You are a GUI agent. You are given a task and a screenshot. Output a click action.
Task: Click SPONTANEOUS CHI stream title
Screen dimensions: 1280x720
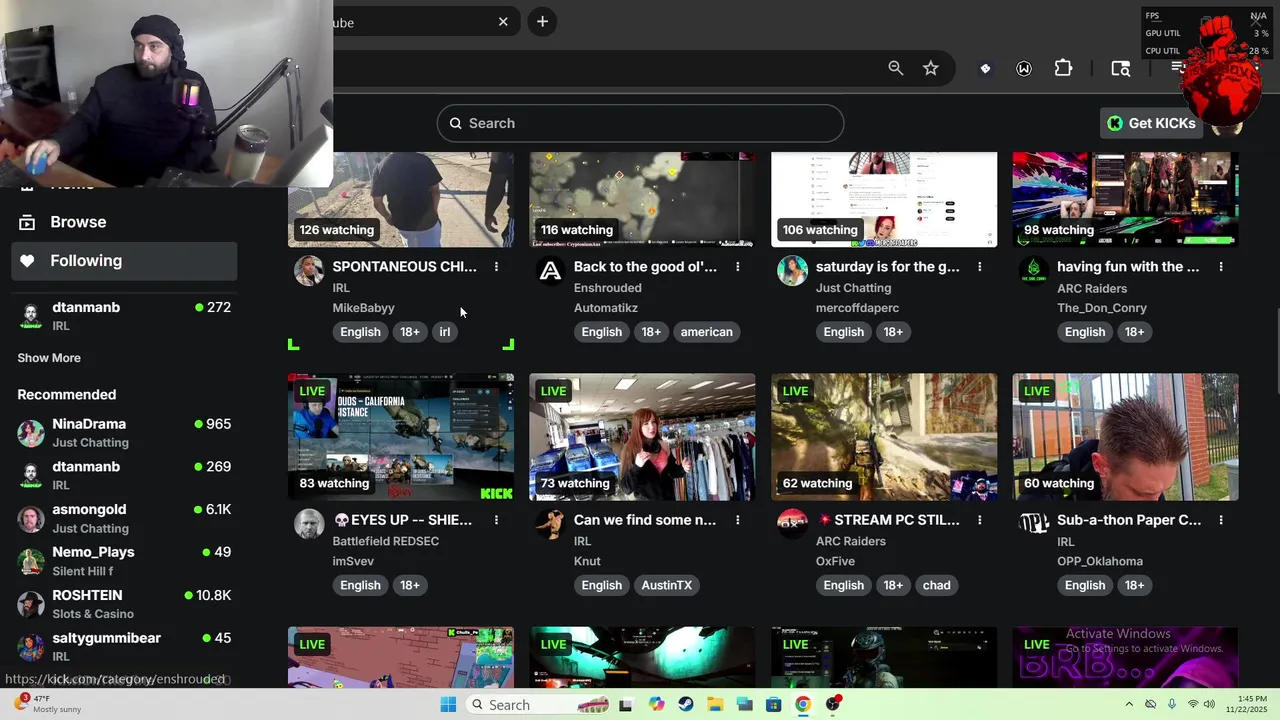404,267
